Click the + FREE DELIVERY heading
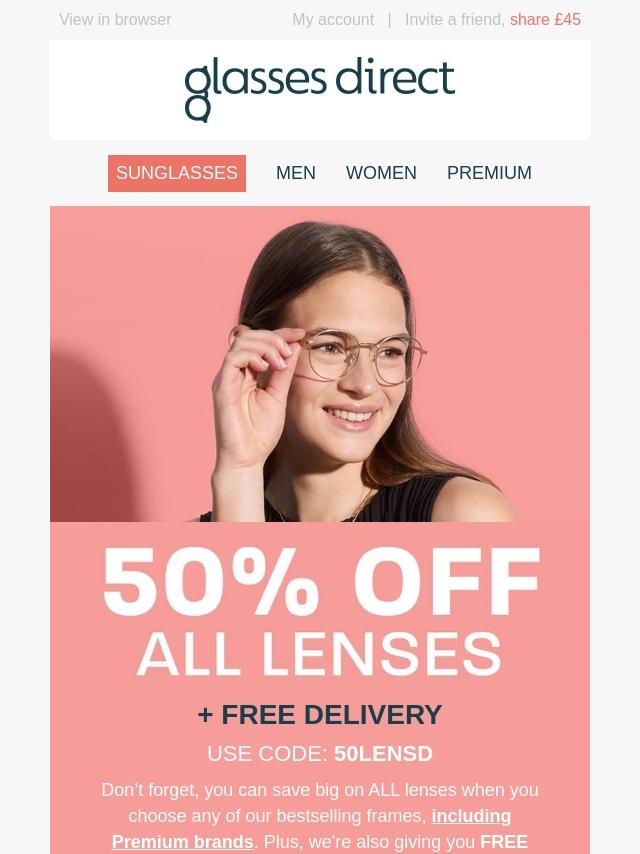The width and height of the screenshot is (640, 854). [x=320, y=715]
